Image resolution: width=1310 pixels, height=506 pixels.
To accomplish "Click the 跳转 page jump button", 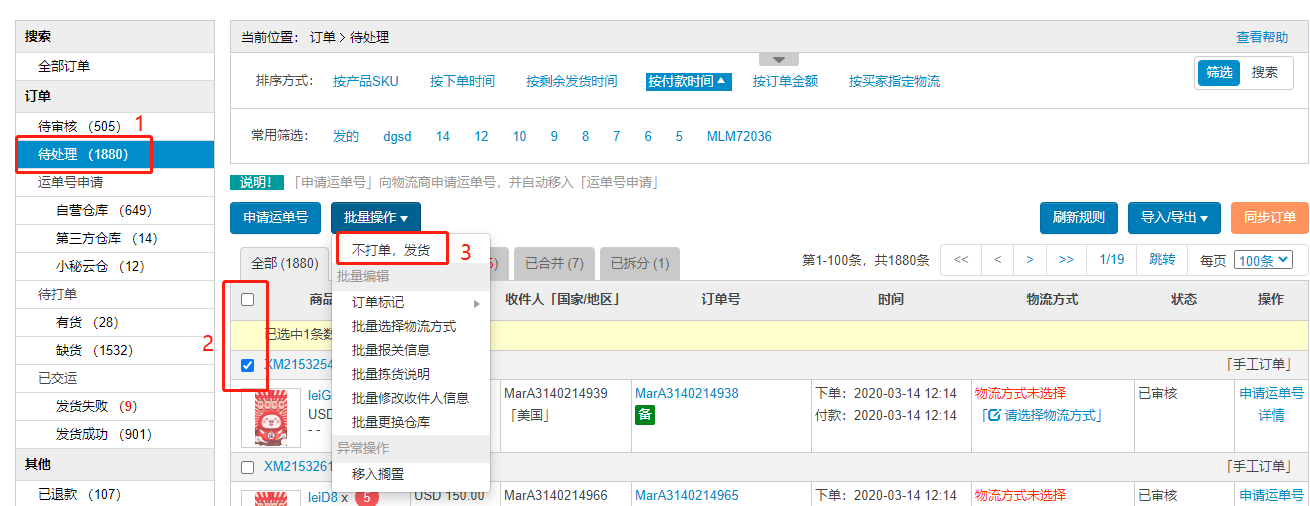I will (1162, 260).
